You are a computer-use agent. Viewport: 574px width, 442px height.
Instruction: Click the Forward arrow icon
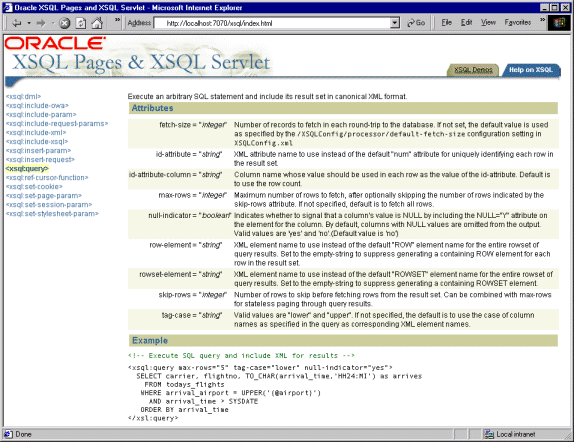coord(41,23)
